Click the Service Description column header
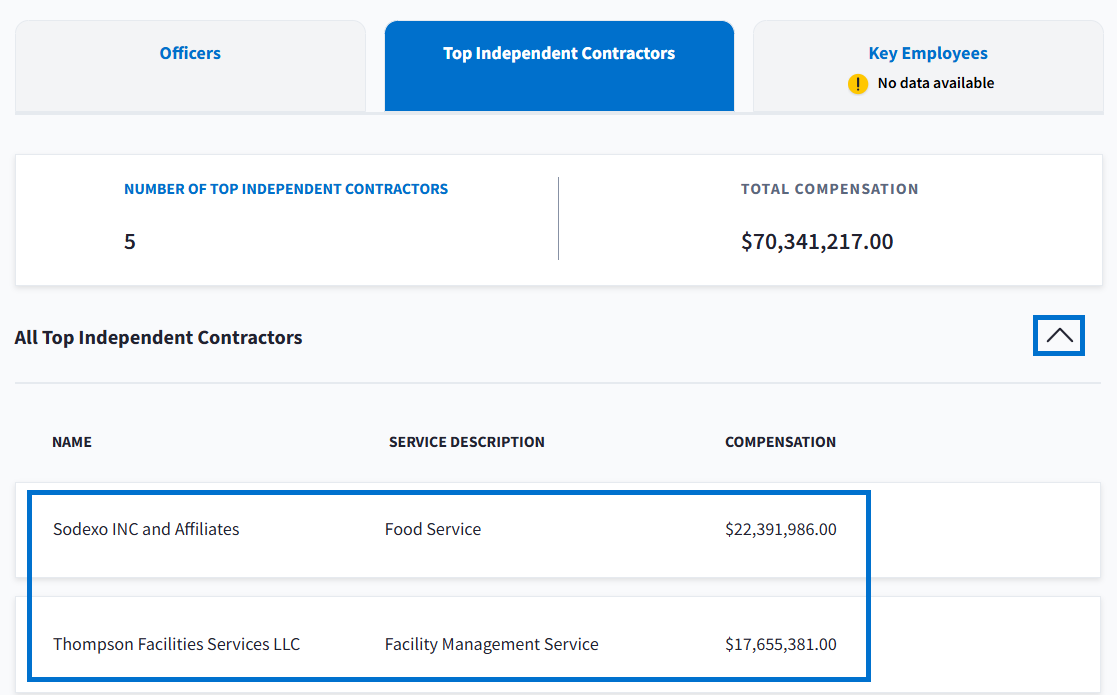1117x695 pixels. (x=466, y=442)
